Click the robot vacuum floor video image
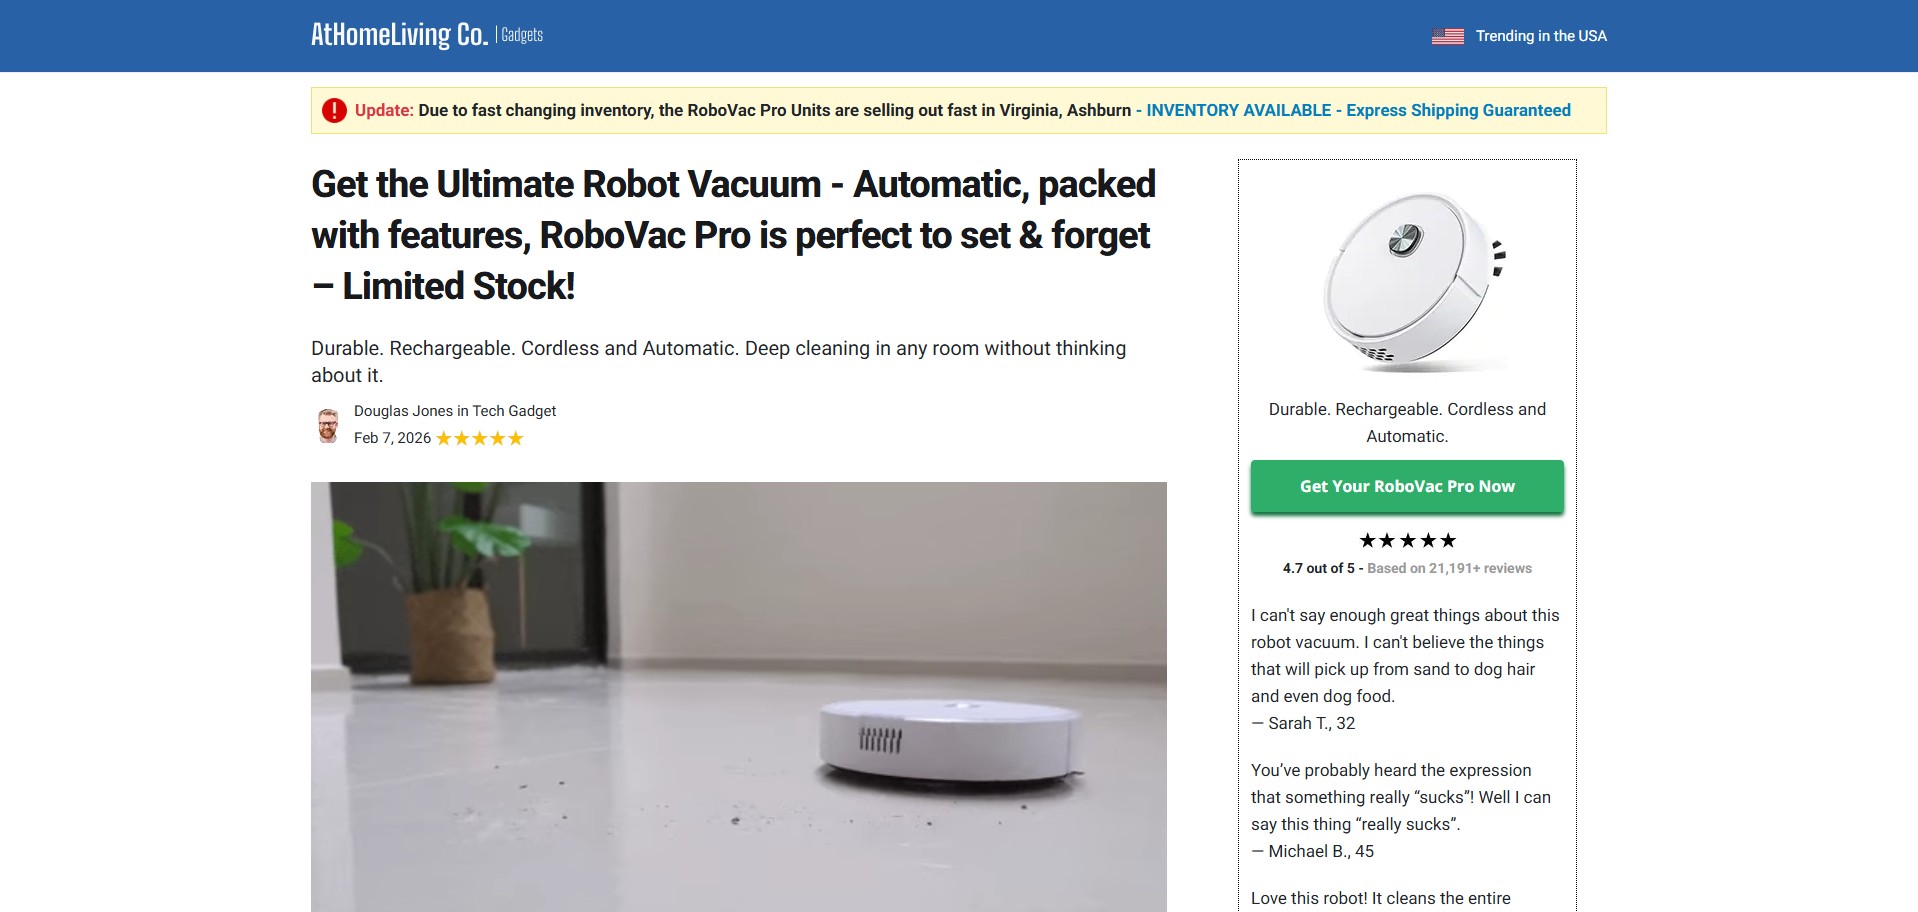 click(x=738, y=697)
